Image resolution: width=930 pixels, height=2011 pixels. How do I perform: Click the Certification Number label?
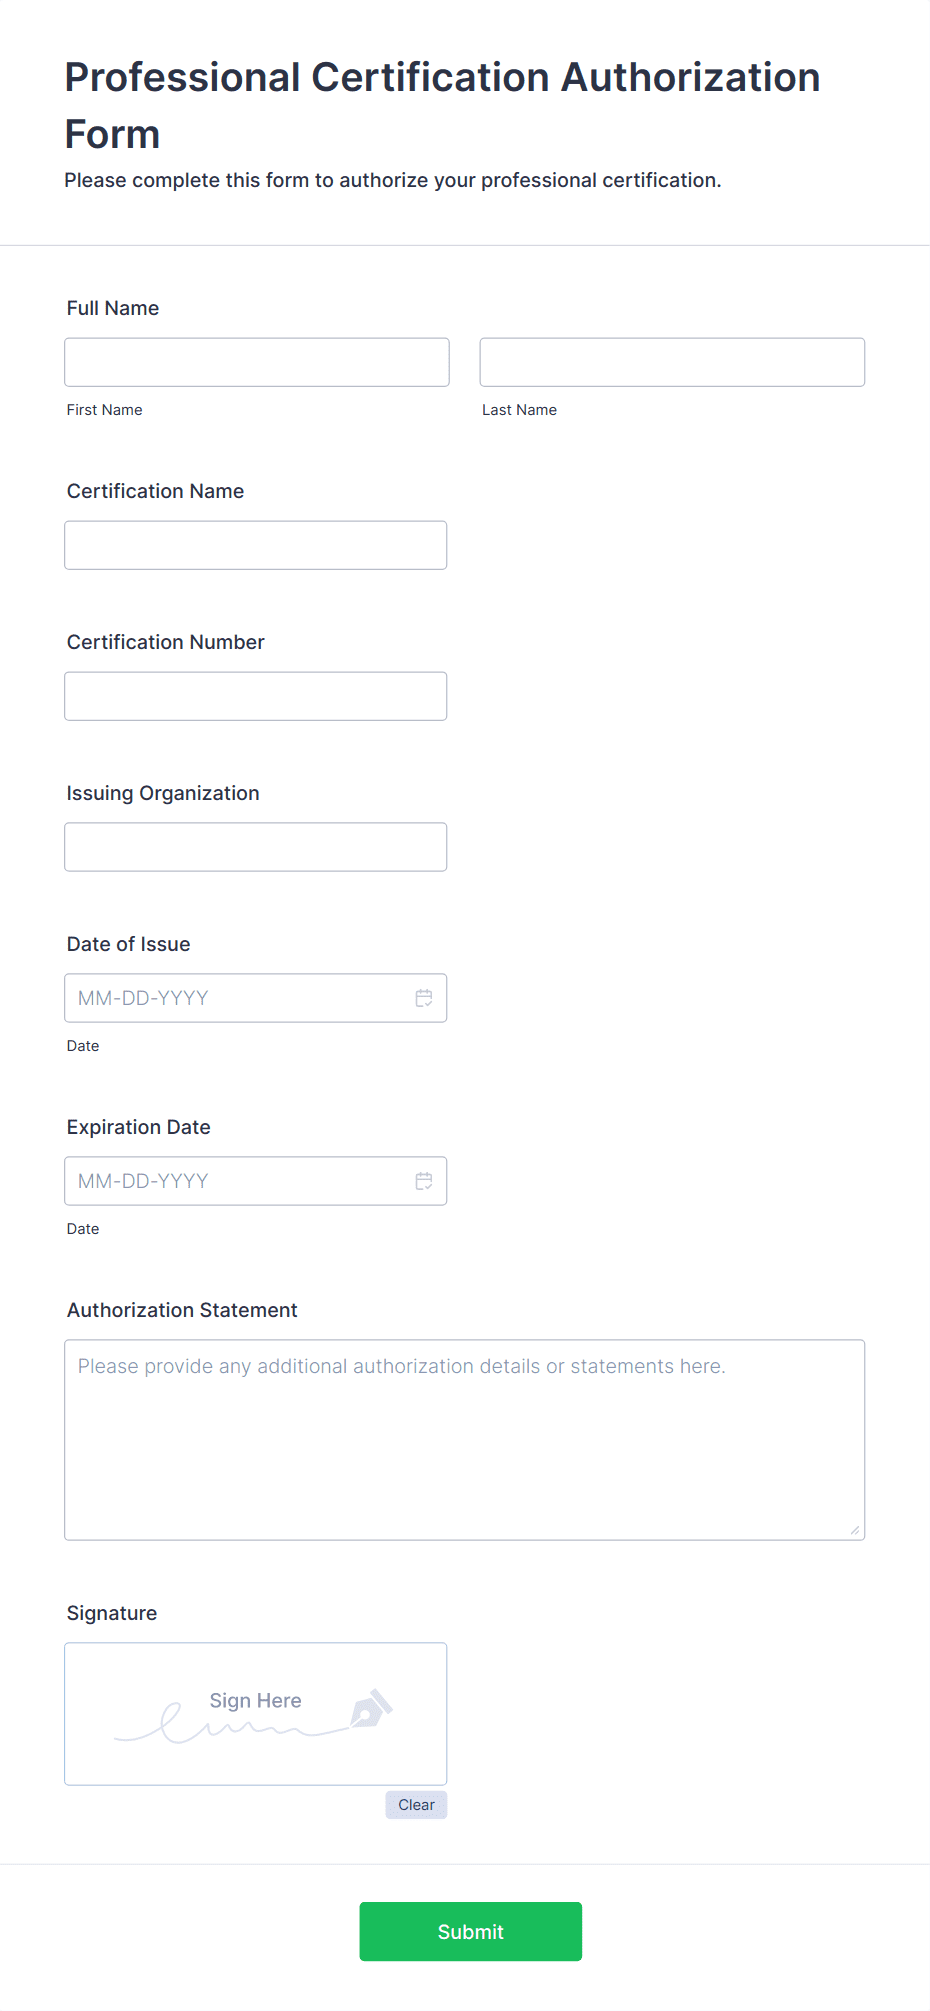pyautogui.click(x=166, y=642)
